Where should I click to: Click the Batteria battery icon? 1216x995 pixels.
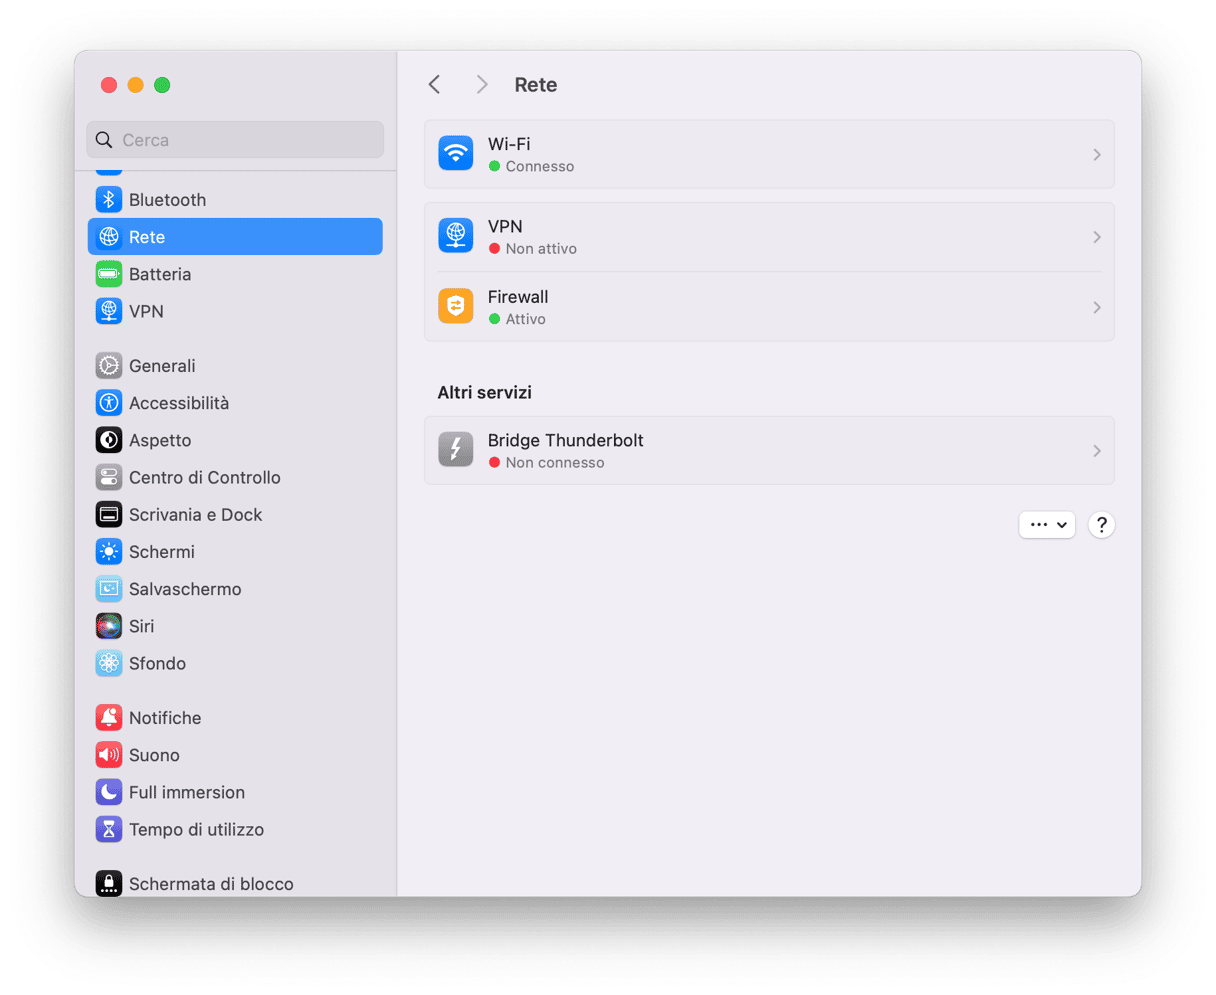(x=109, y=274)
